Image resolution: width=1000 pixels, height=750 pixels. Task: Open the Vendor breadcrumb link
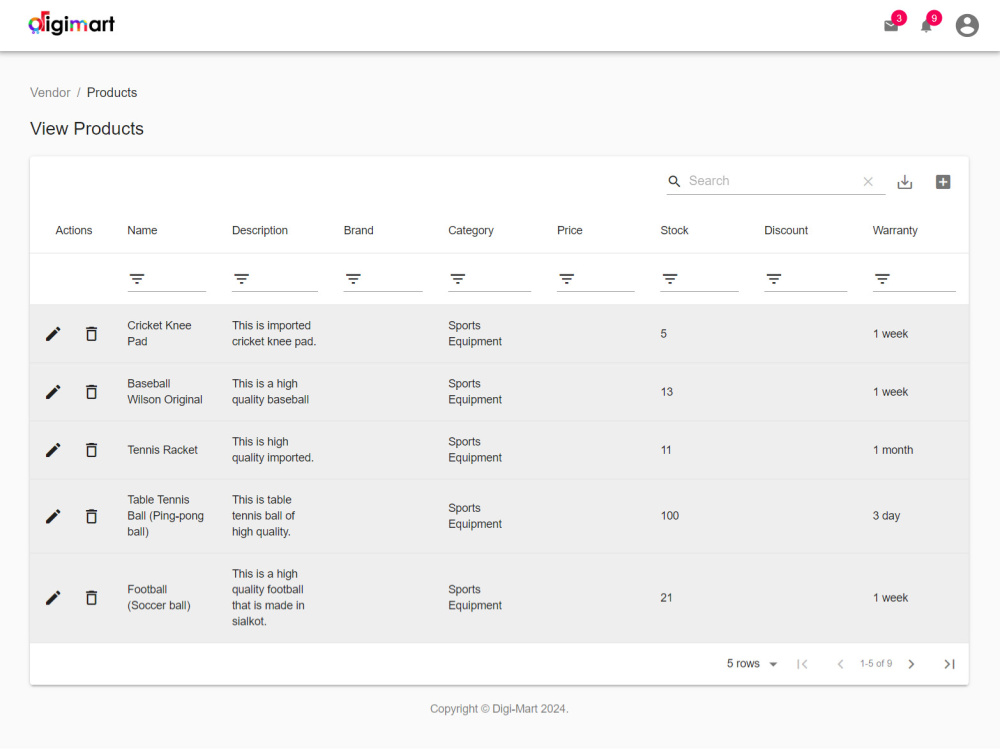point(50,92)
